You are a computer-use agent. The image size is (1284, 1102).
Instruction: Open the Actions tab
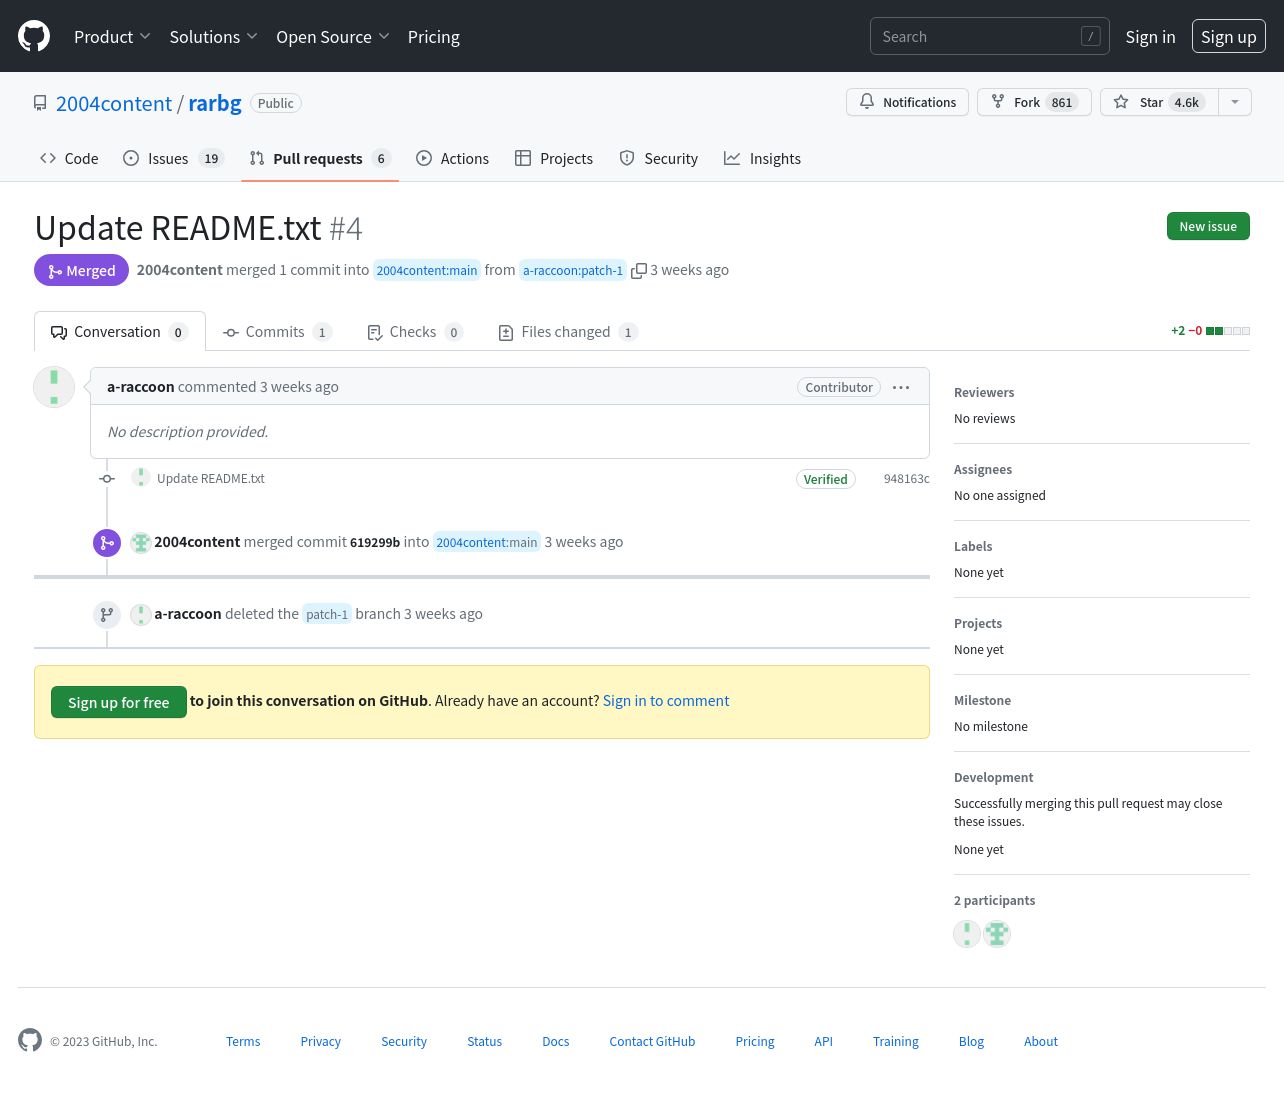click(x=452, y=158)
